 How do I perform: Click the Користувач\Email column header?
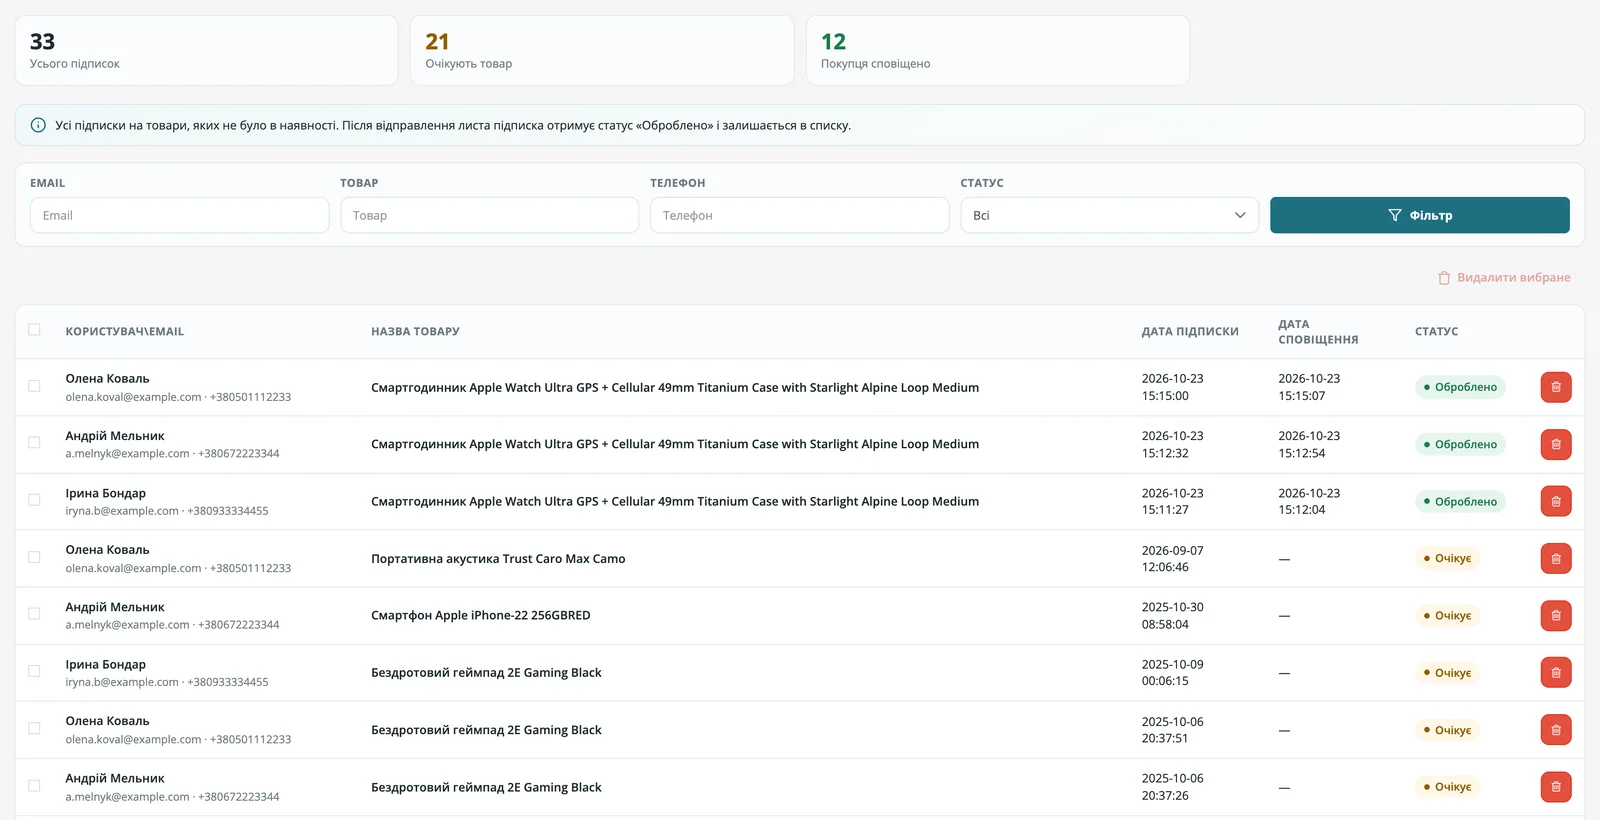pos(125,331)
